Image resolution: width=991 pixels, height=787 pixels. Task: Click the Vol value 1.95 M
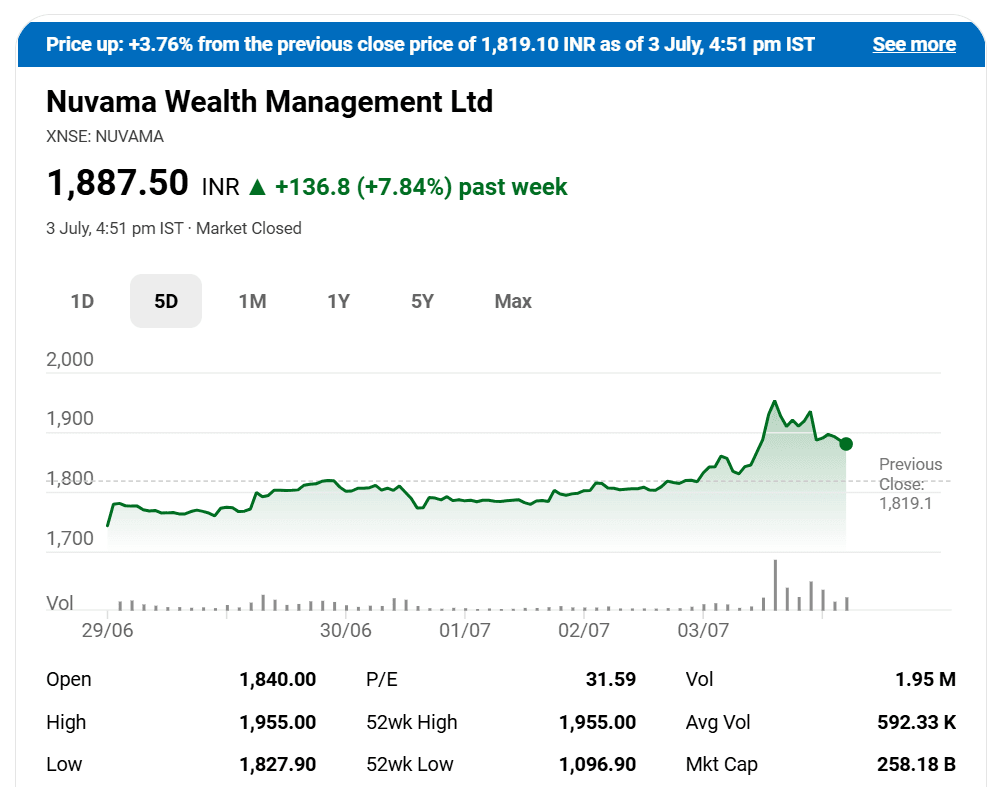(x=925, y=680)
